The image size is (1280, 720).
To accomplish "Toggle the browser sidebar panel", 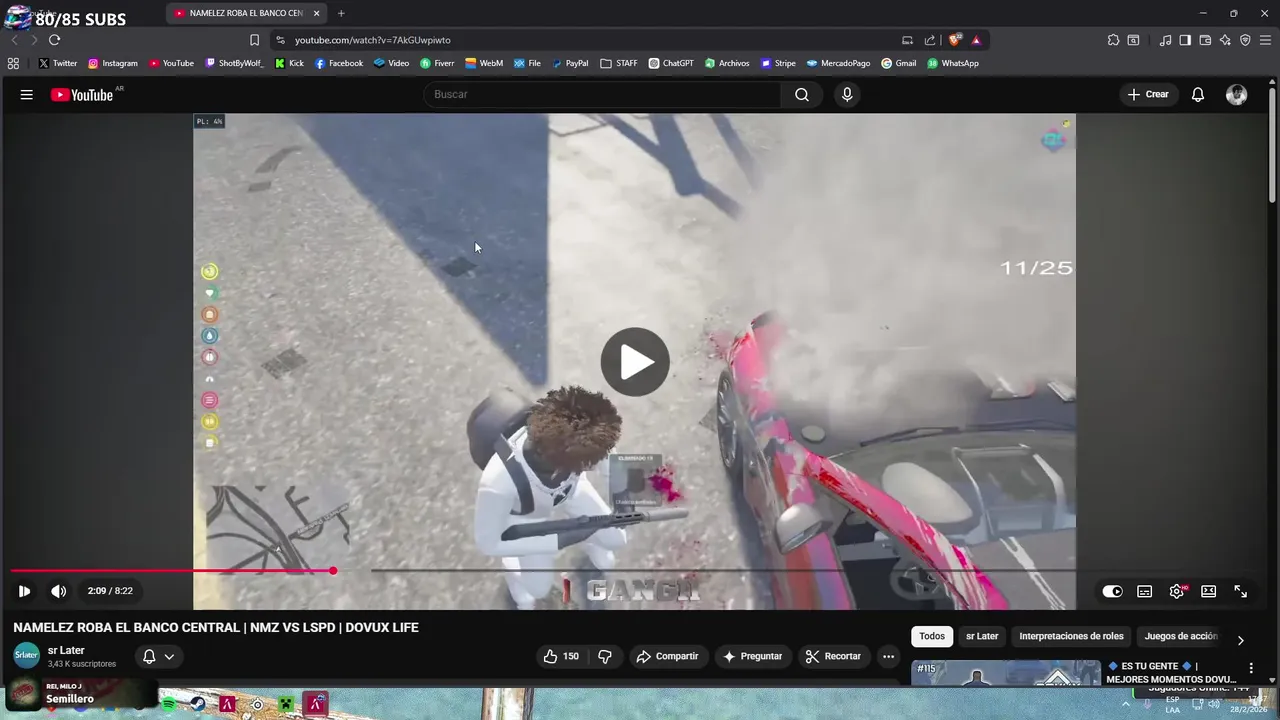I will (1185, 40).
